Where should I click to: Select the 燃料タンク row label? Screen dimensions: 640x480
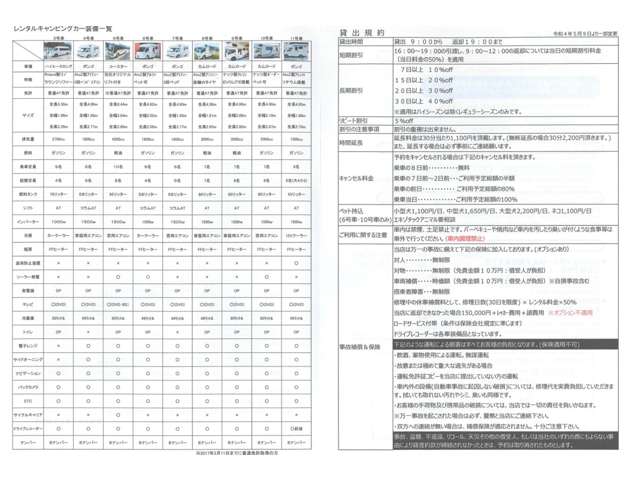click(28, 194)
